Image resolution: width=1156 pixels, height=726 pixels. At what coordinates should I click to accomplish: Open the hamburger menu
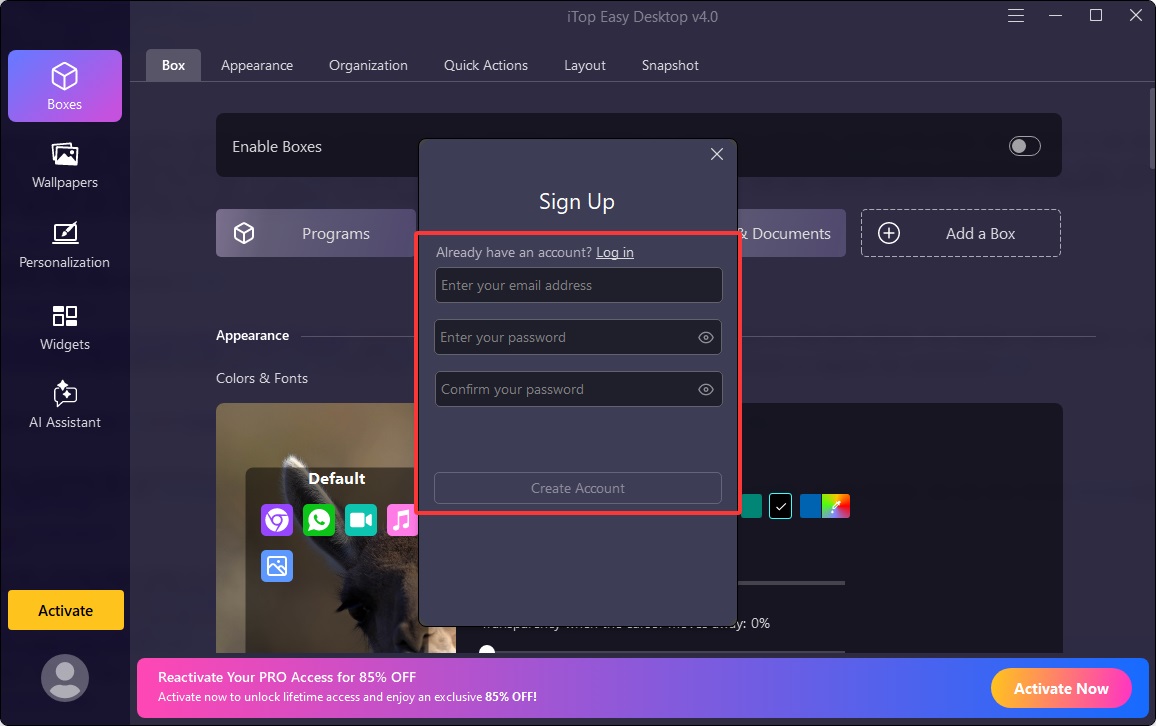click(x=1015, y=16)
